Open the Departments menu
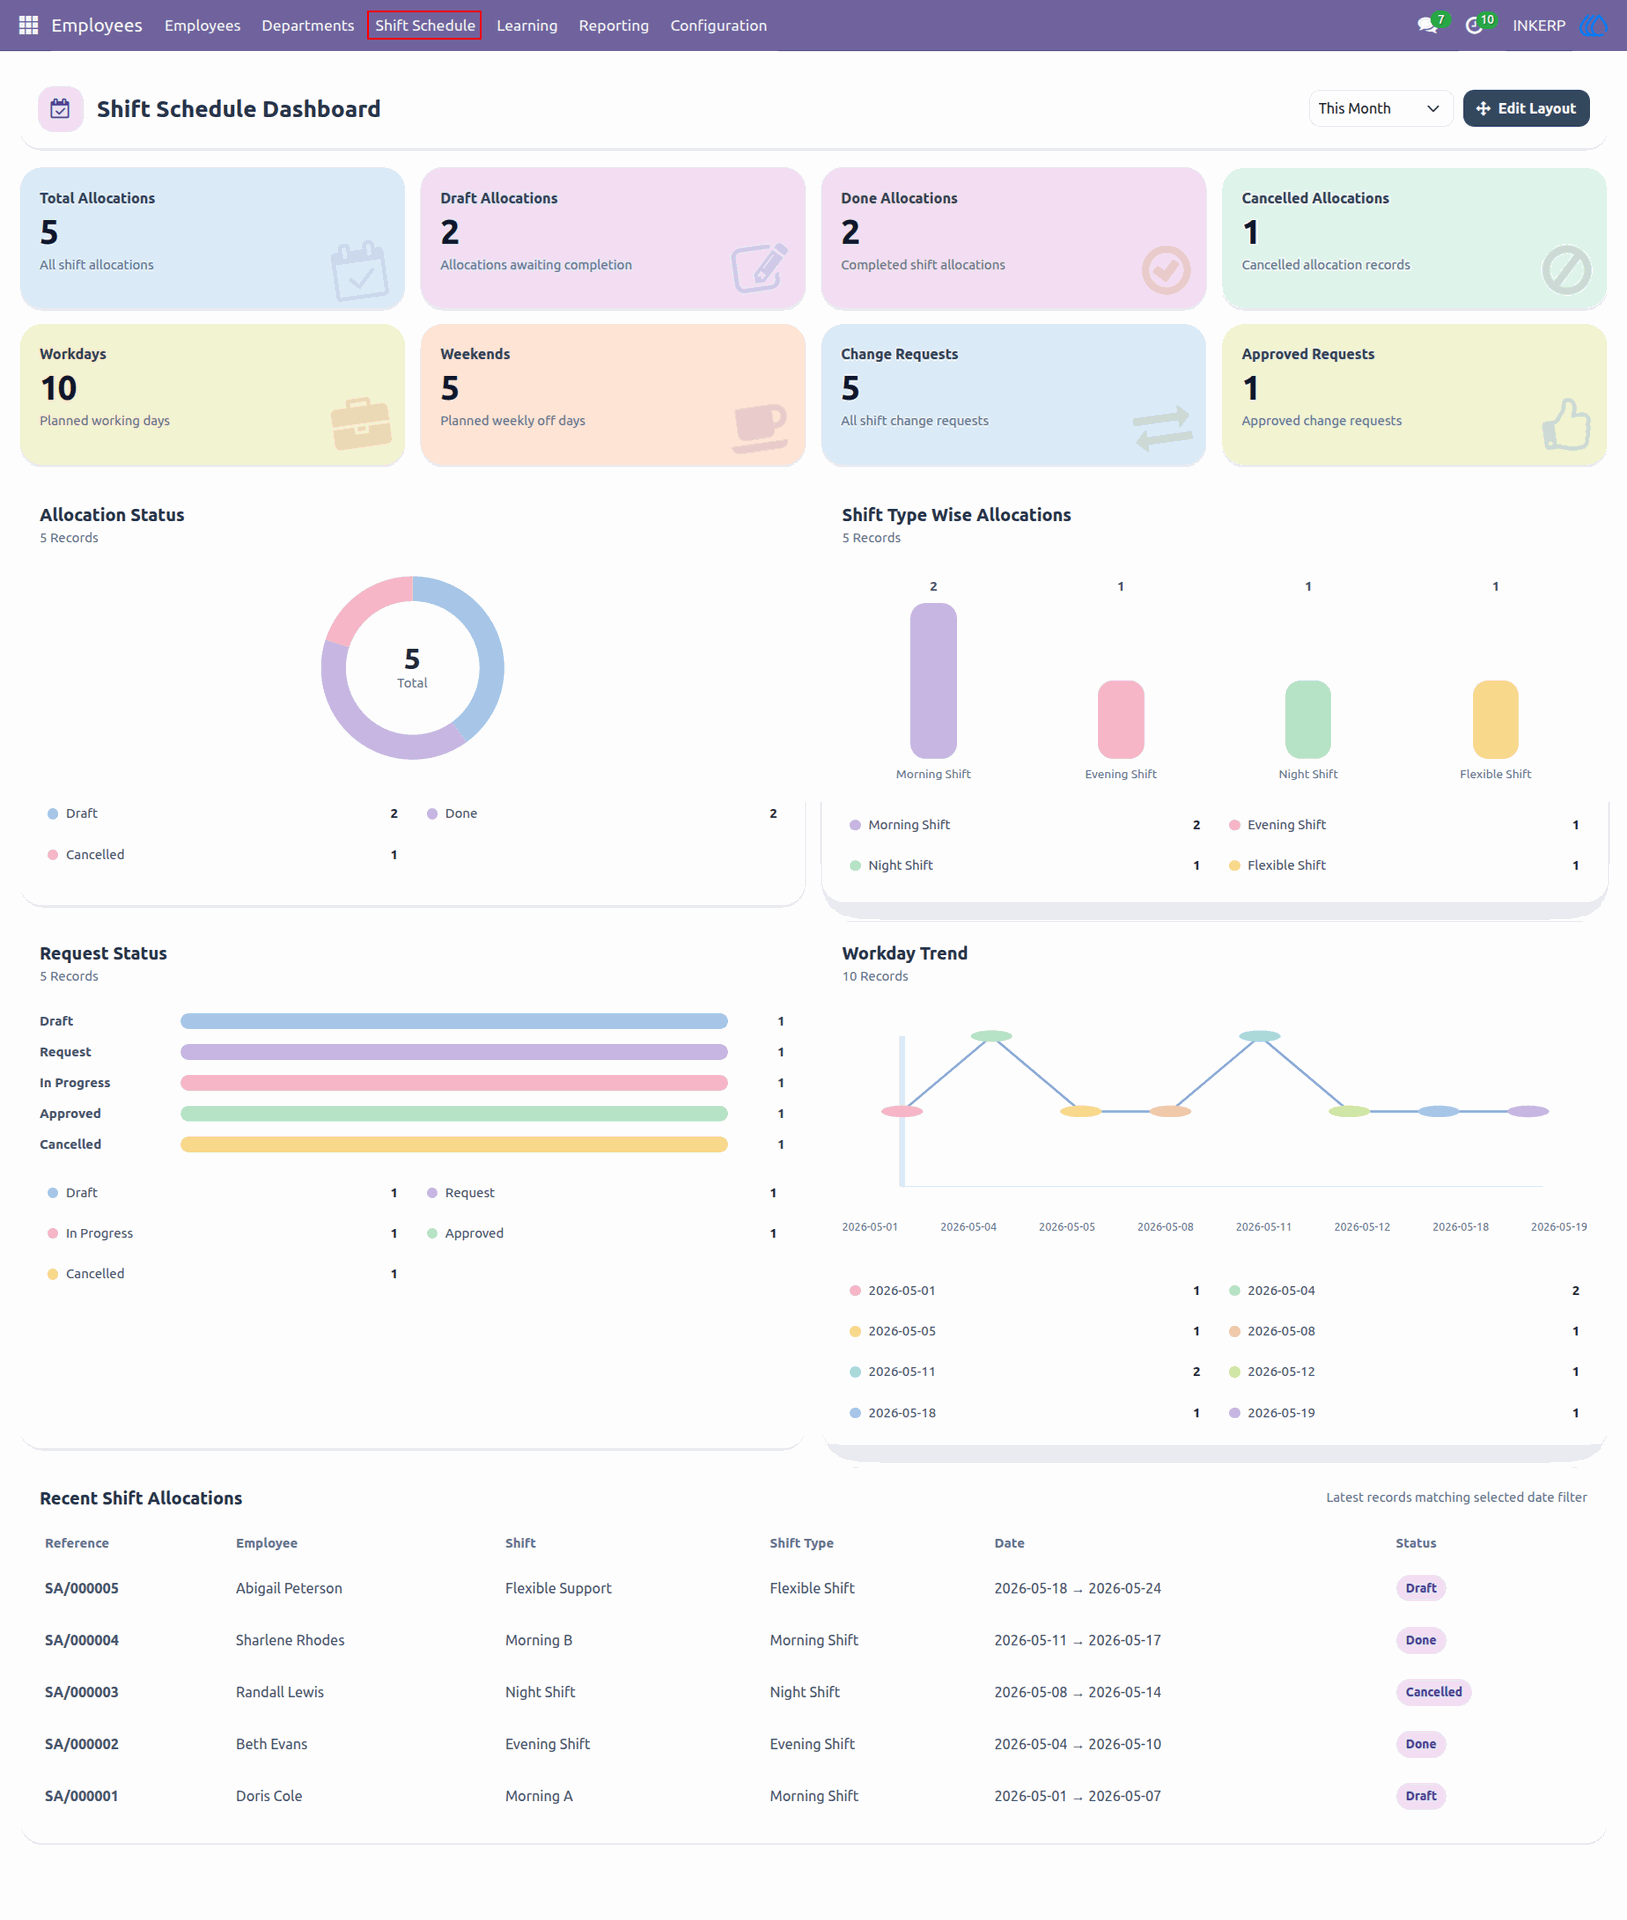The width and height of the screenshot is (1627, 1920). 308,25
